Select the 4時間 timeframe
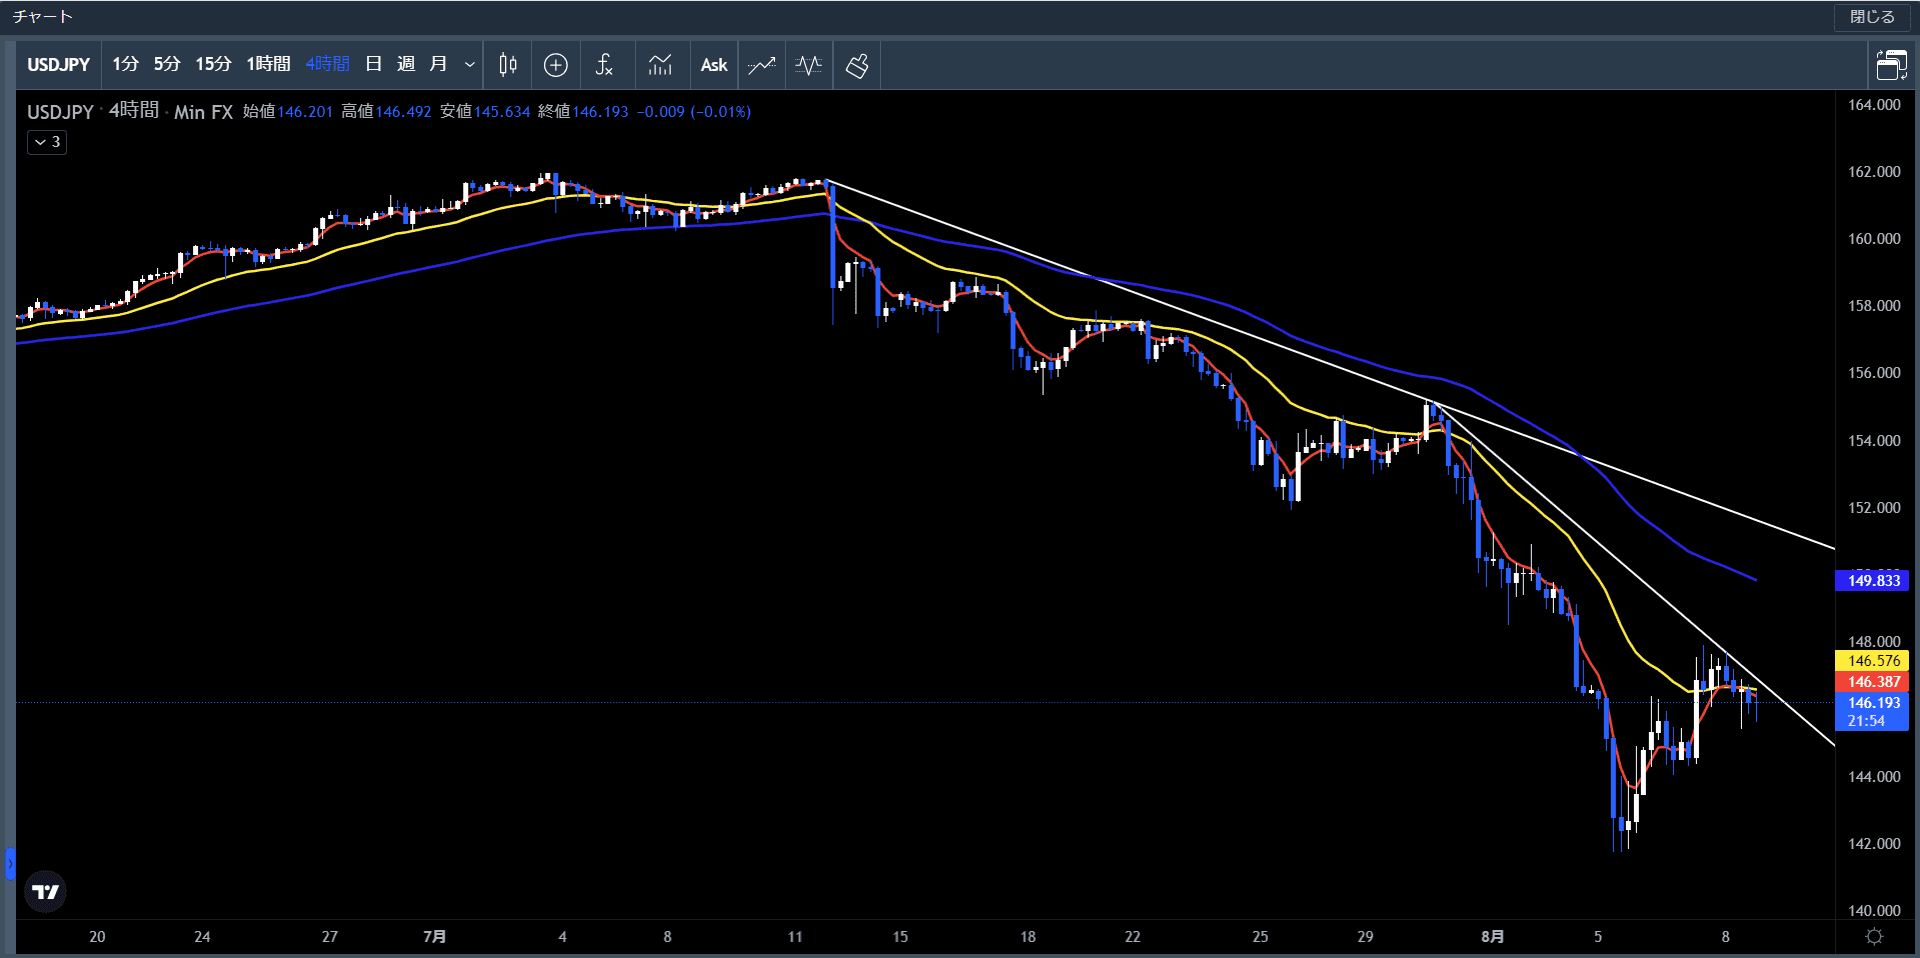Image resolution: width=1920 pixels, height=958 pixels. 328,64
